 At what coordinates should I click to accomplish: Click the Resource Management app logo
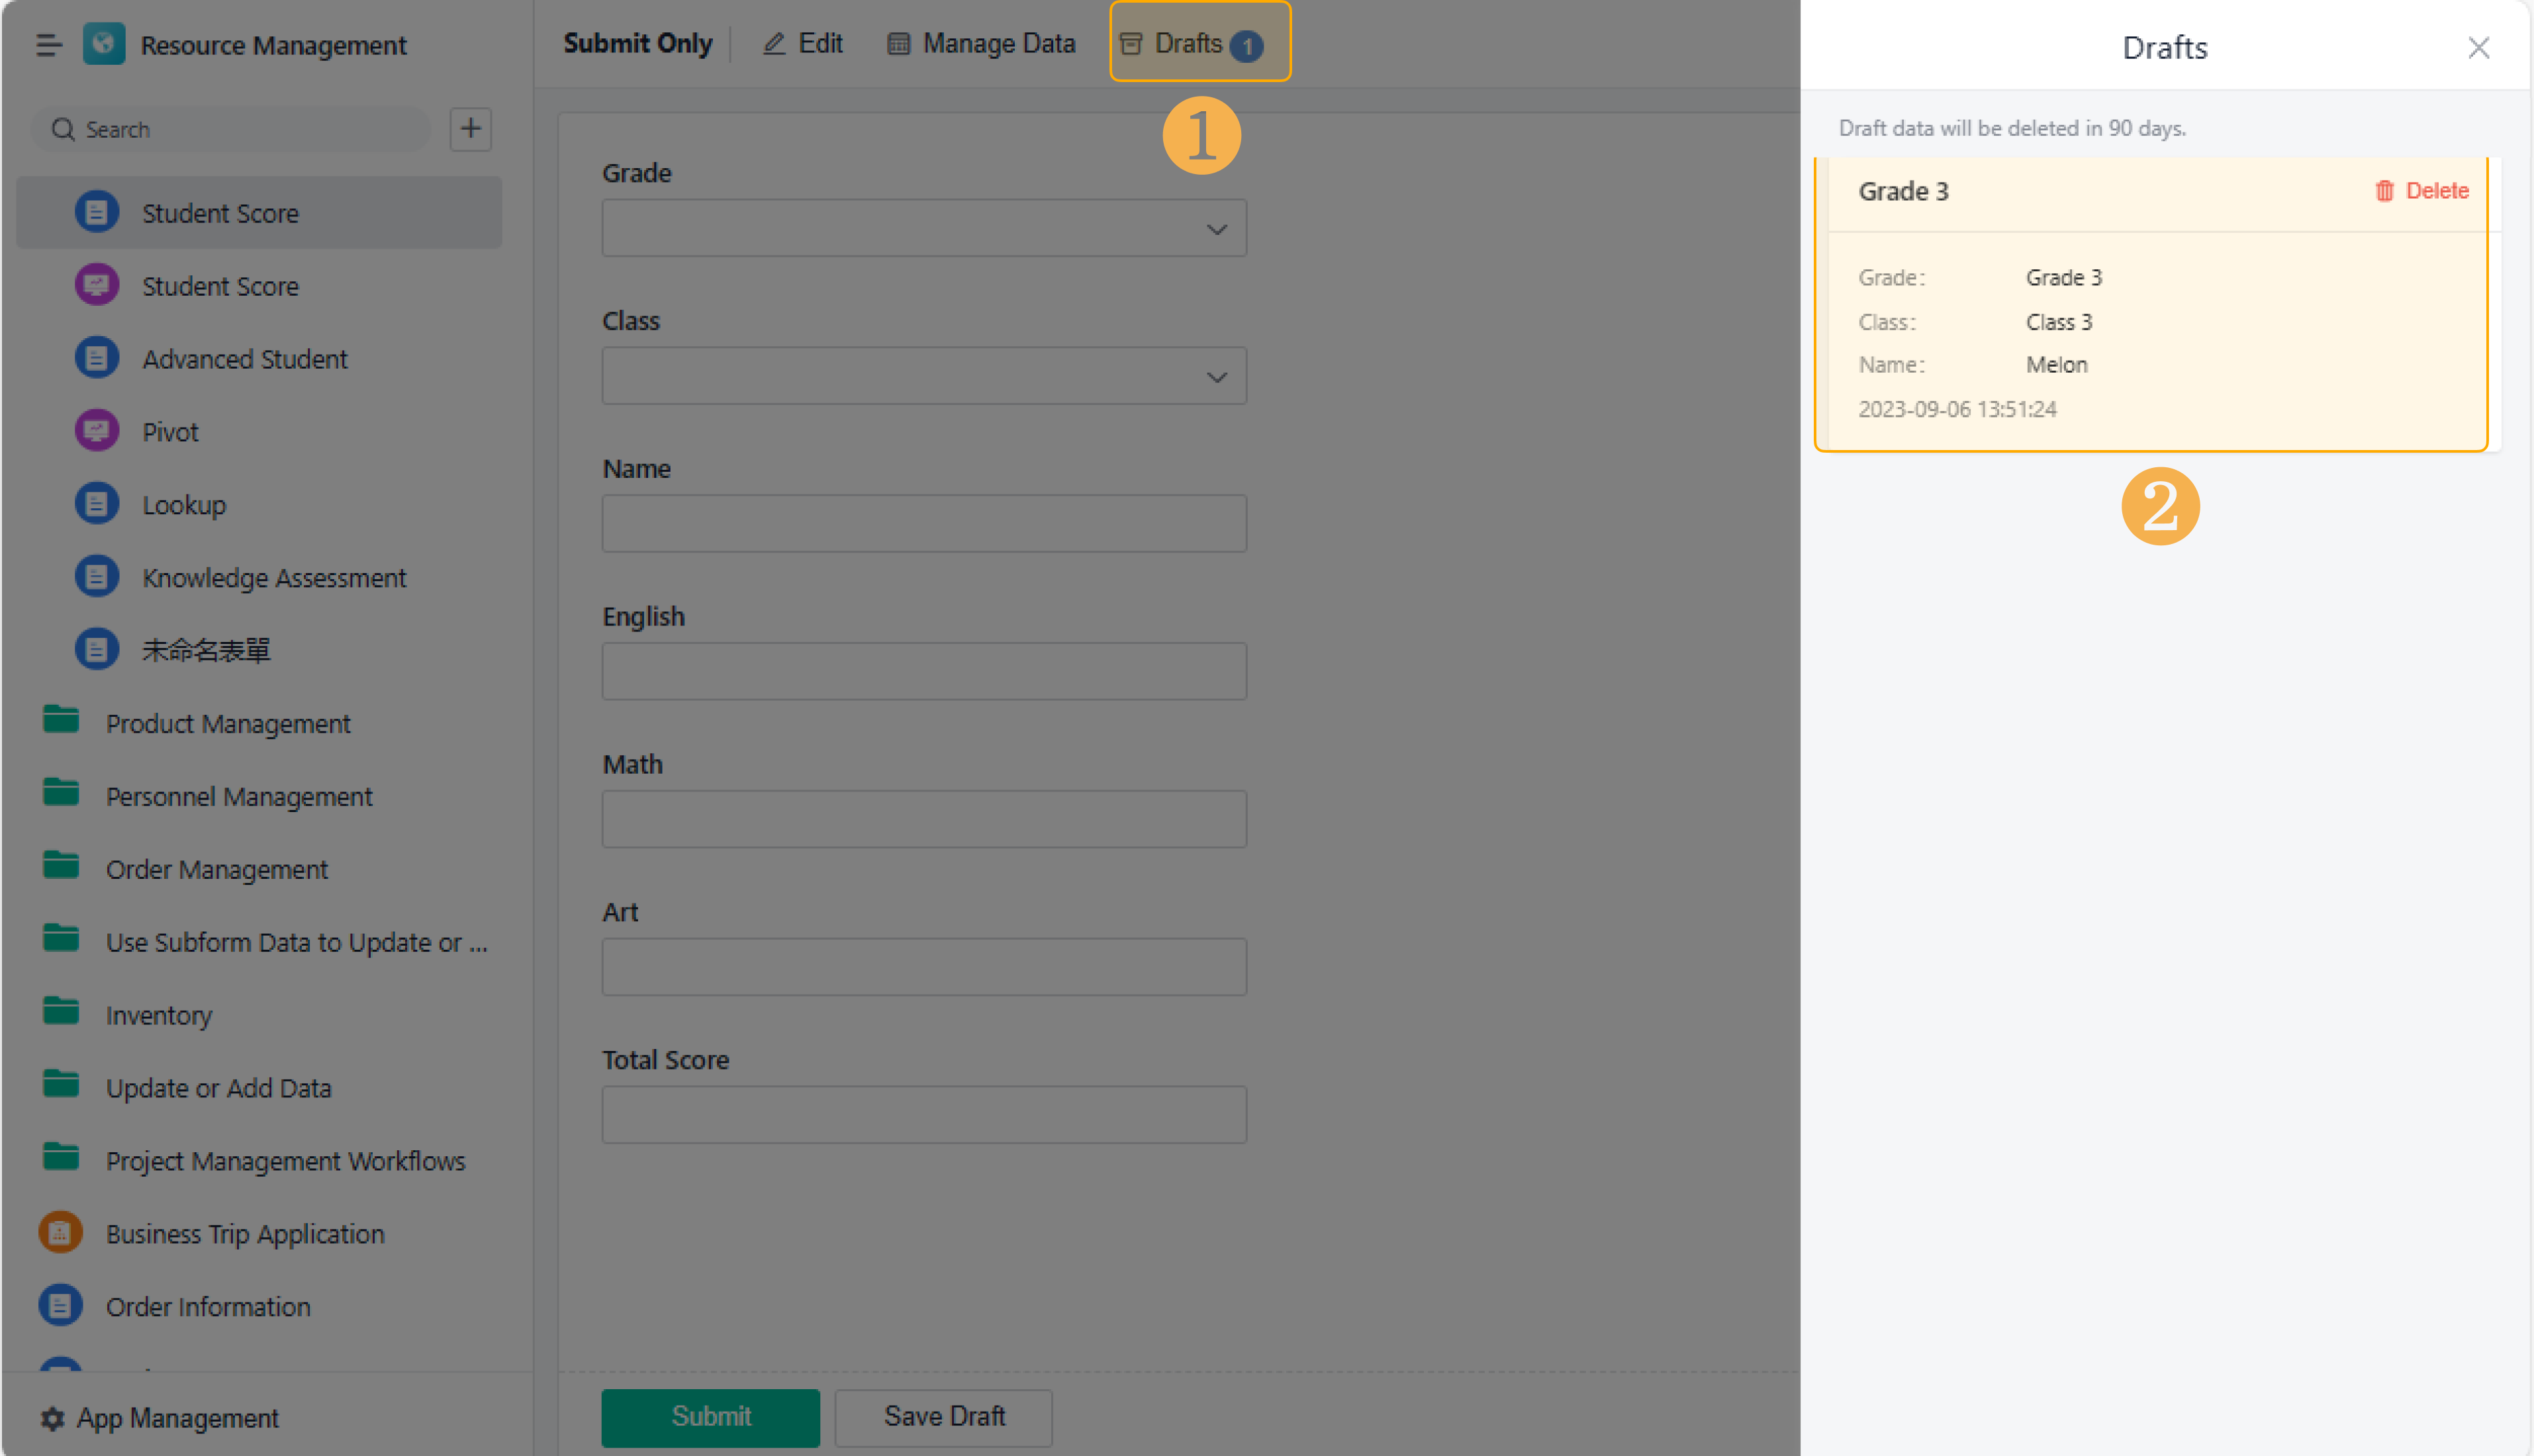[x=104, y=44]
